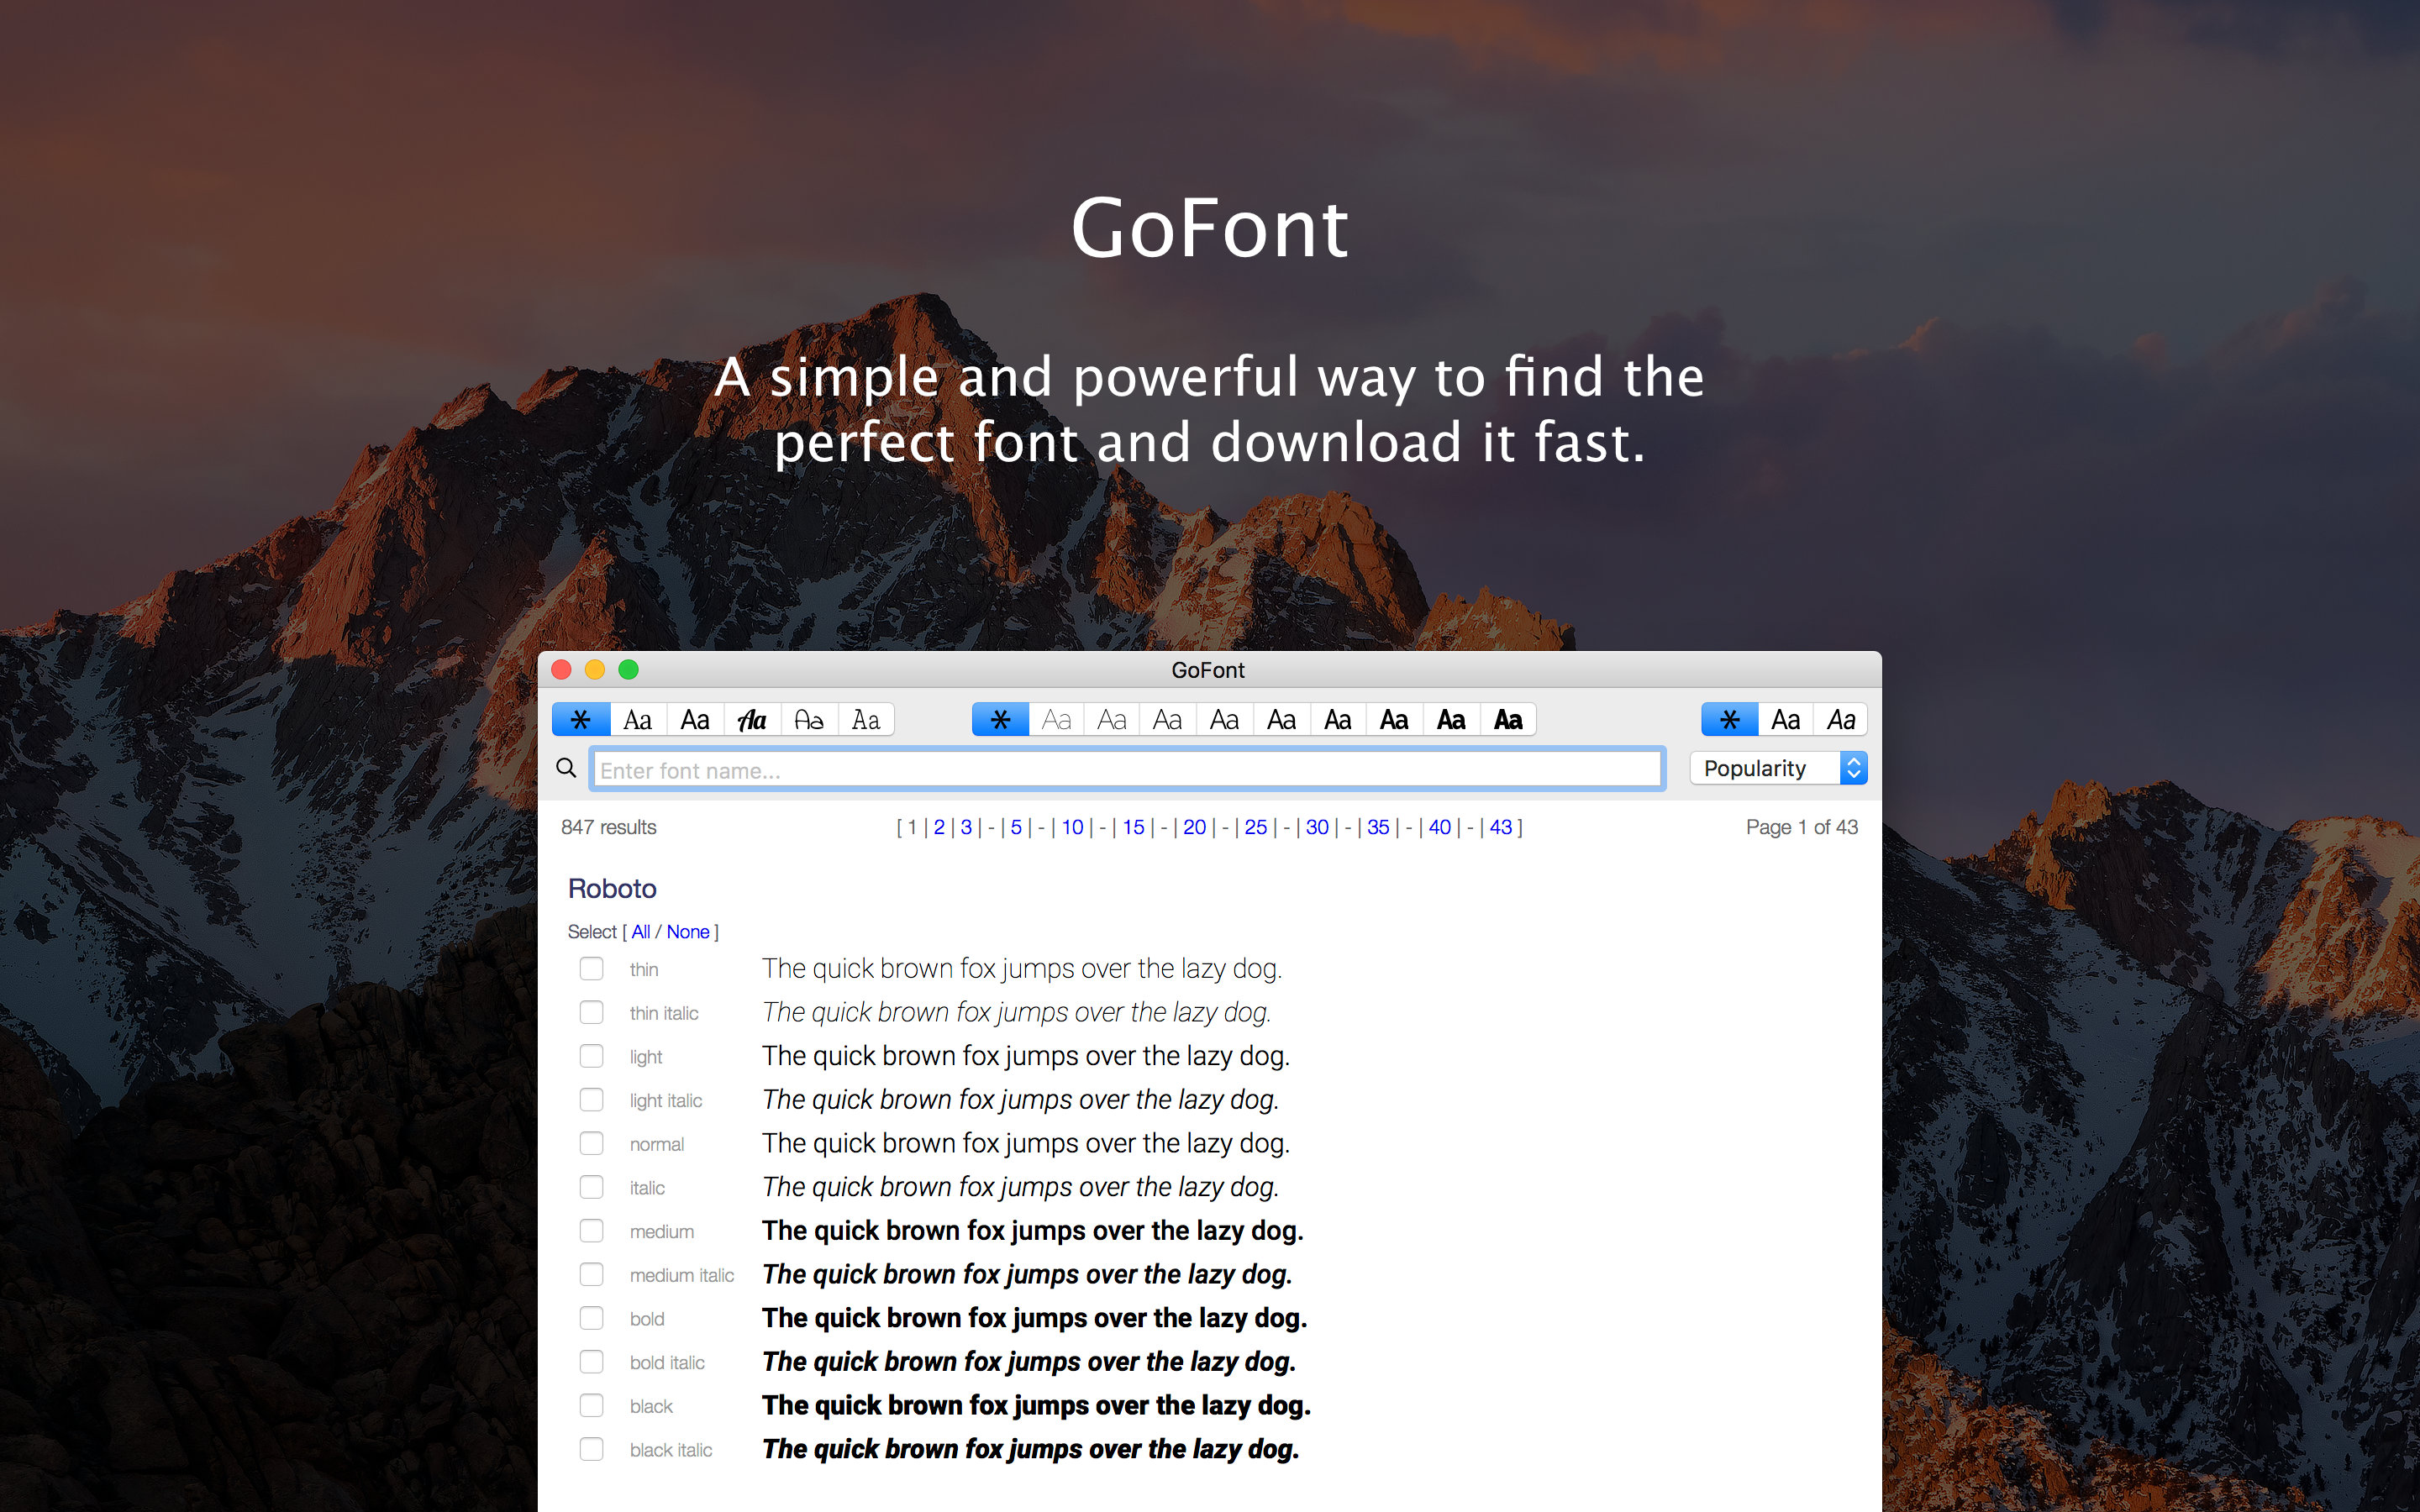Select the sans-serif font category filter
Viewport: 2420px width, 1512px height.
point(695,718)
